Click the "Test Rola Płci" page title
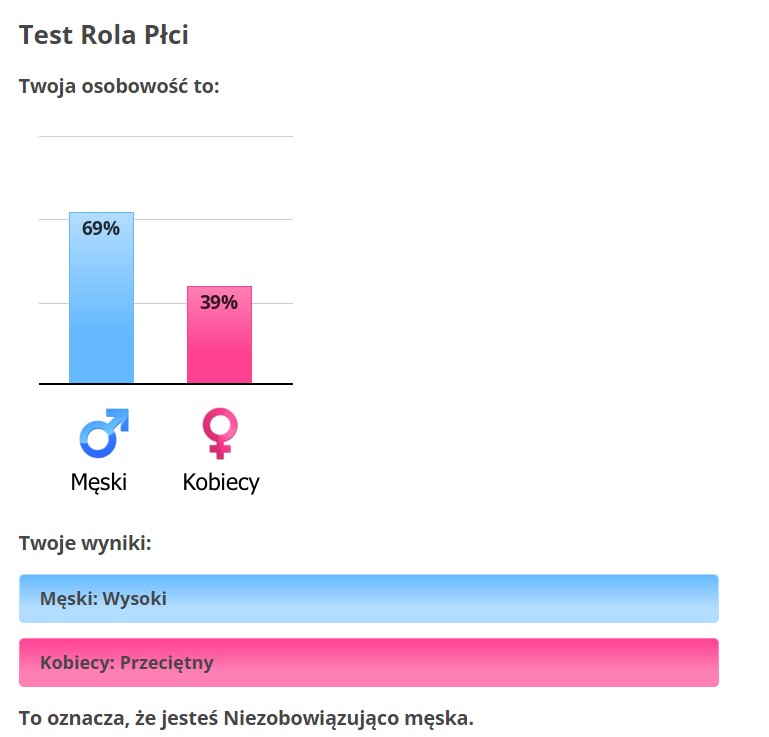 point(104,35)
